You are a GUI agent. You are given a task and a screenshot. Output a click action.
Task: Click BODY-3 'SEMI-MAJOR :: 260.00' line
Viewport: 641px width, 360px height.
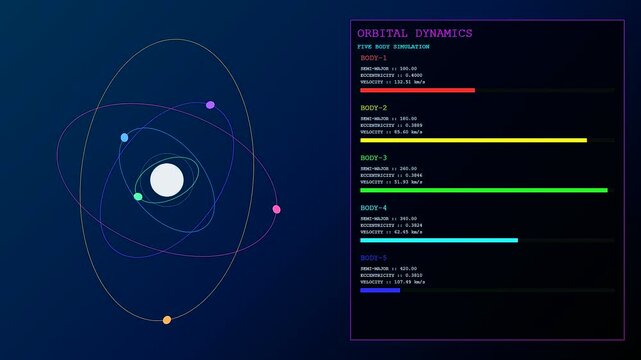tap(388, 168)
